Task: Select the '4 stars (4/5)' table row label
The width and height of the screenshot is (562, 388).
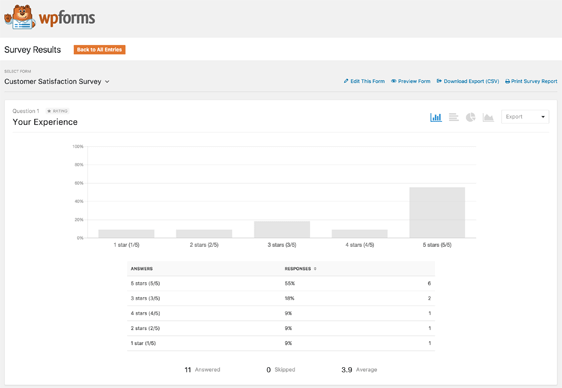Action: [145, 313]
